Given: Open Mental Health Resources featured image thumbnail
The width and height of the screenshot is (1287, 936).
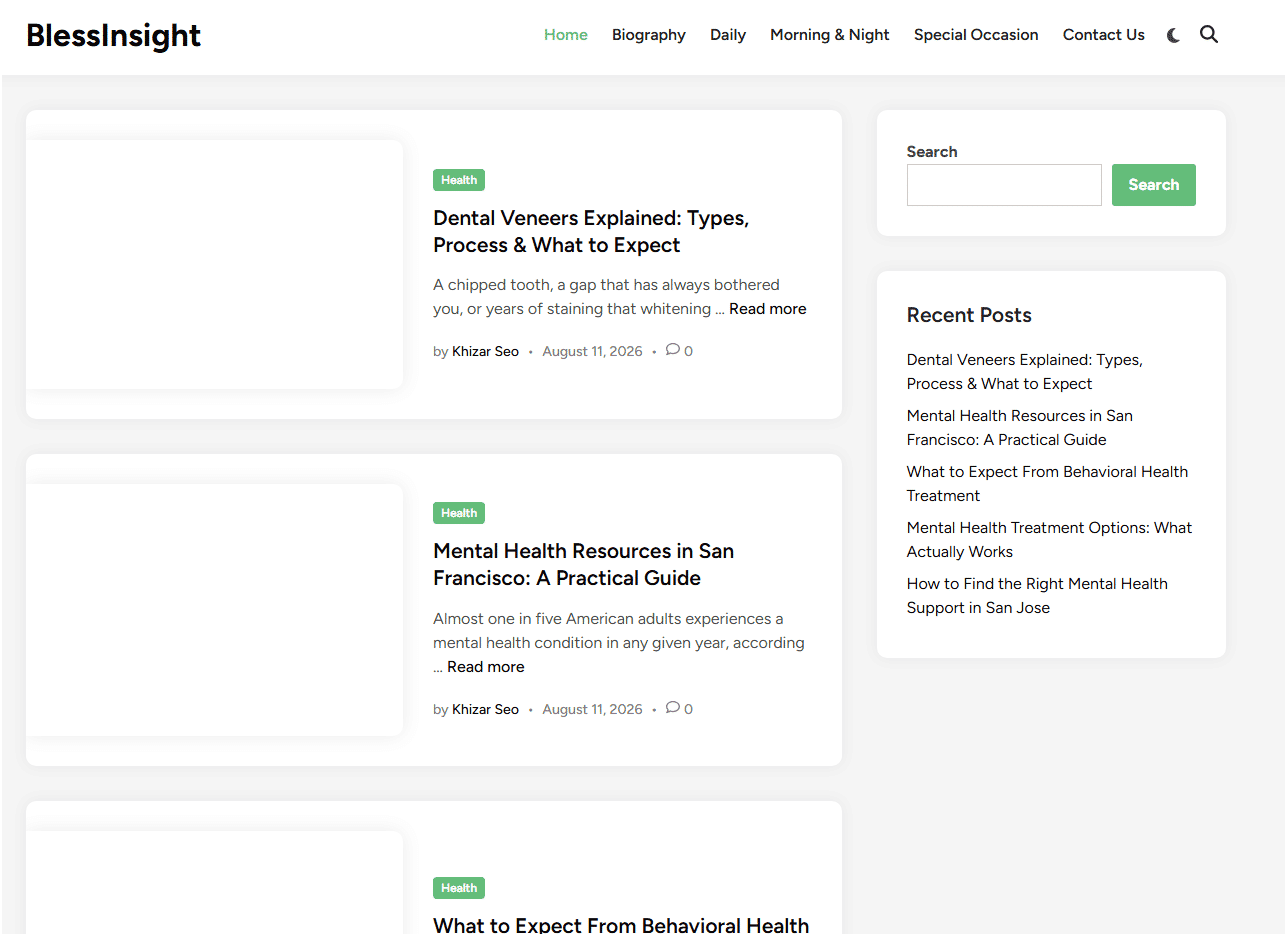Looking at the screenshot, I should pos(214,610).
